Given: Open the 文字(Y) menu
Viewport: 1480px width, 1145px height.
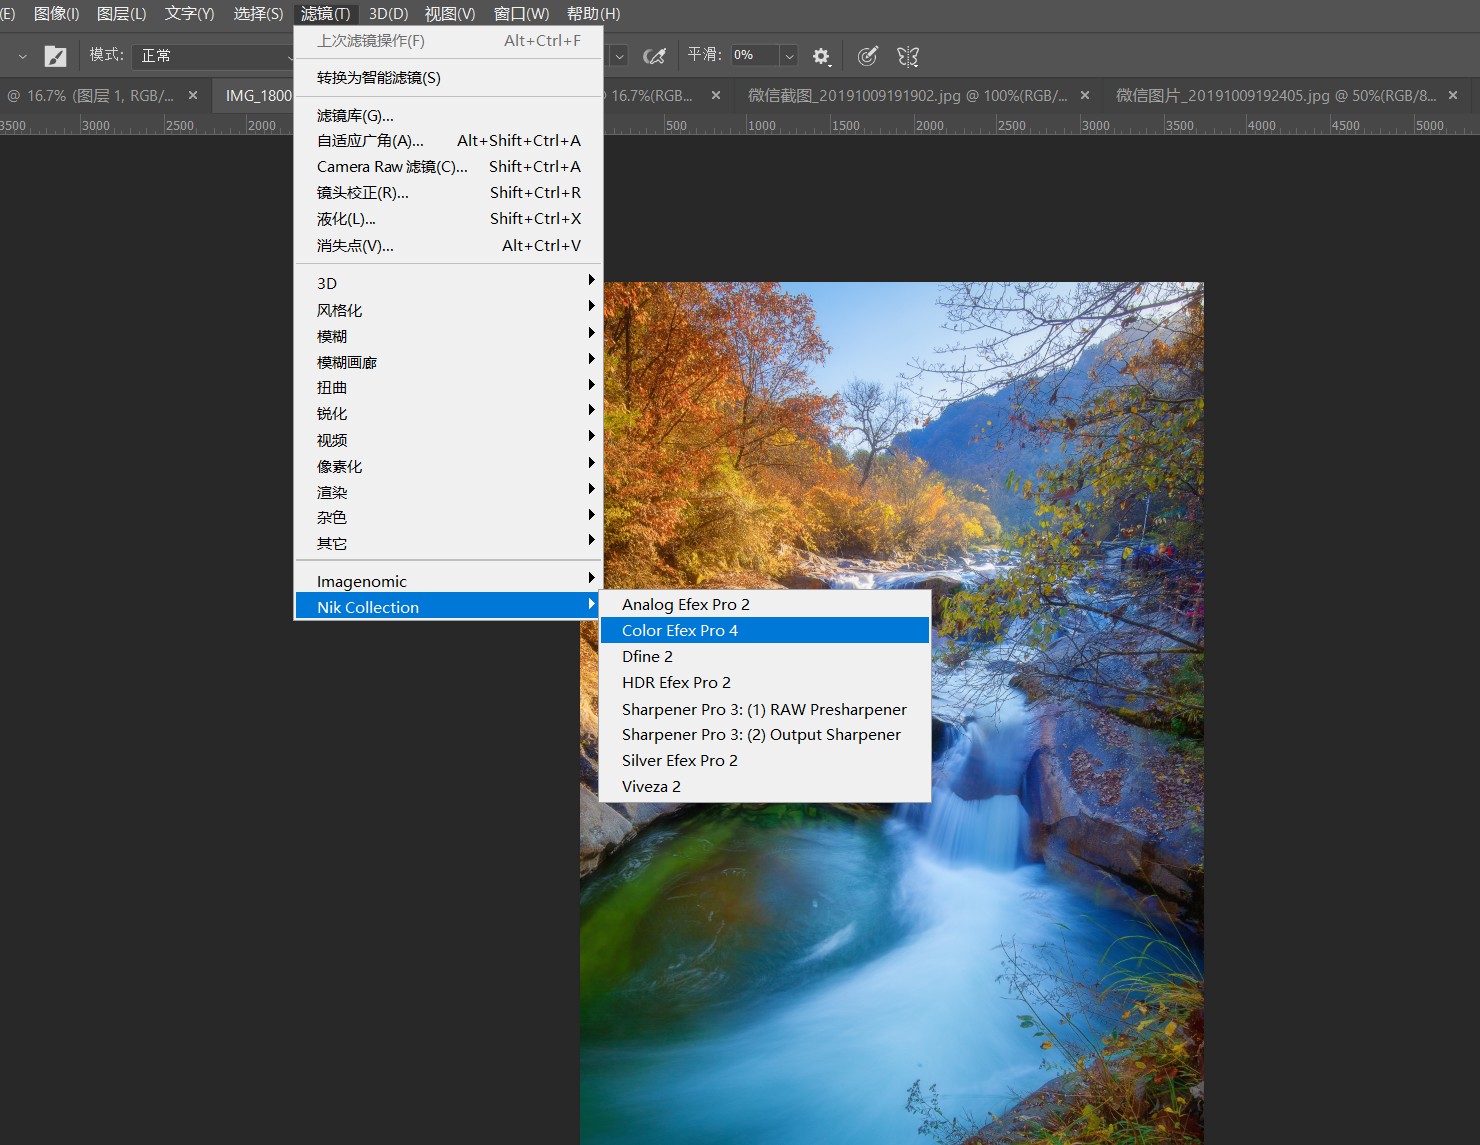Looking at the screenshot, I should pos(190,14).
